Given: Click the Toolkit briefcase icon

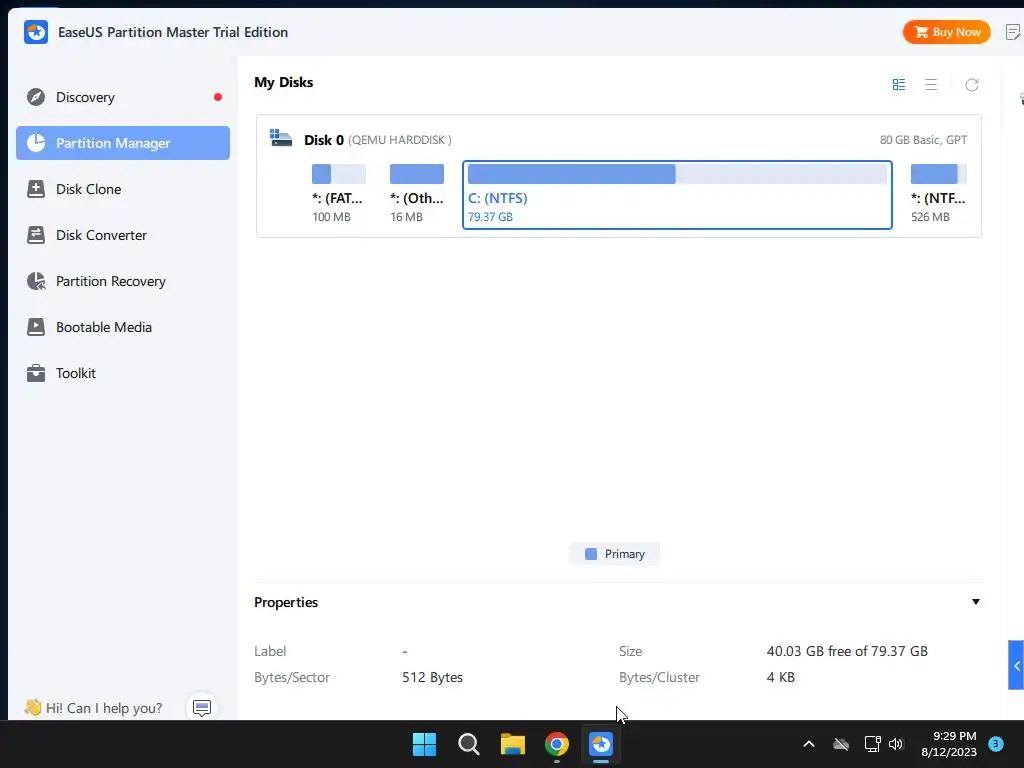Looking at the screenshot, I should (x=36, y=374).
